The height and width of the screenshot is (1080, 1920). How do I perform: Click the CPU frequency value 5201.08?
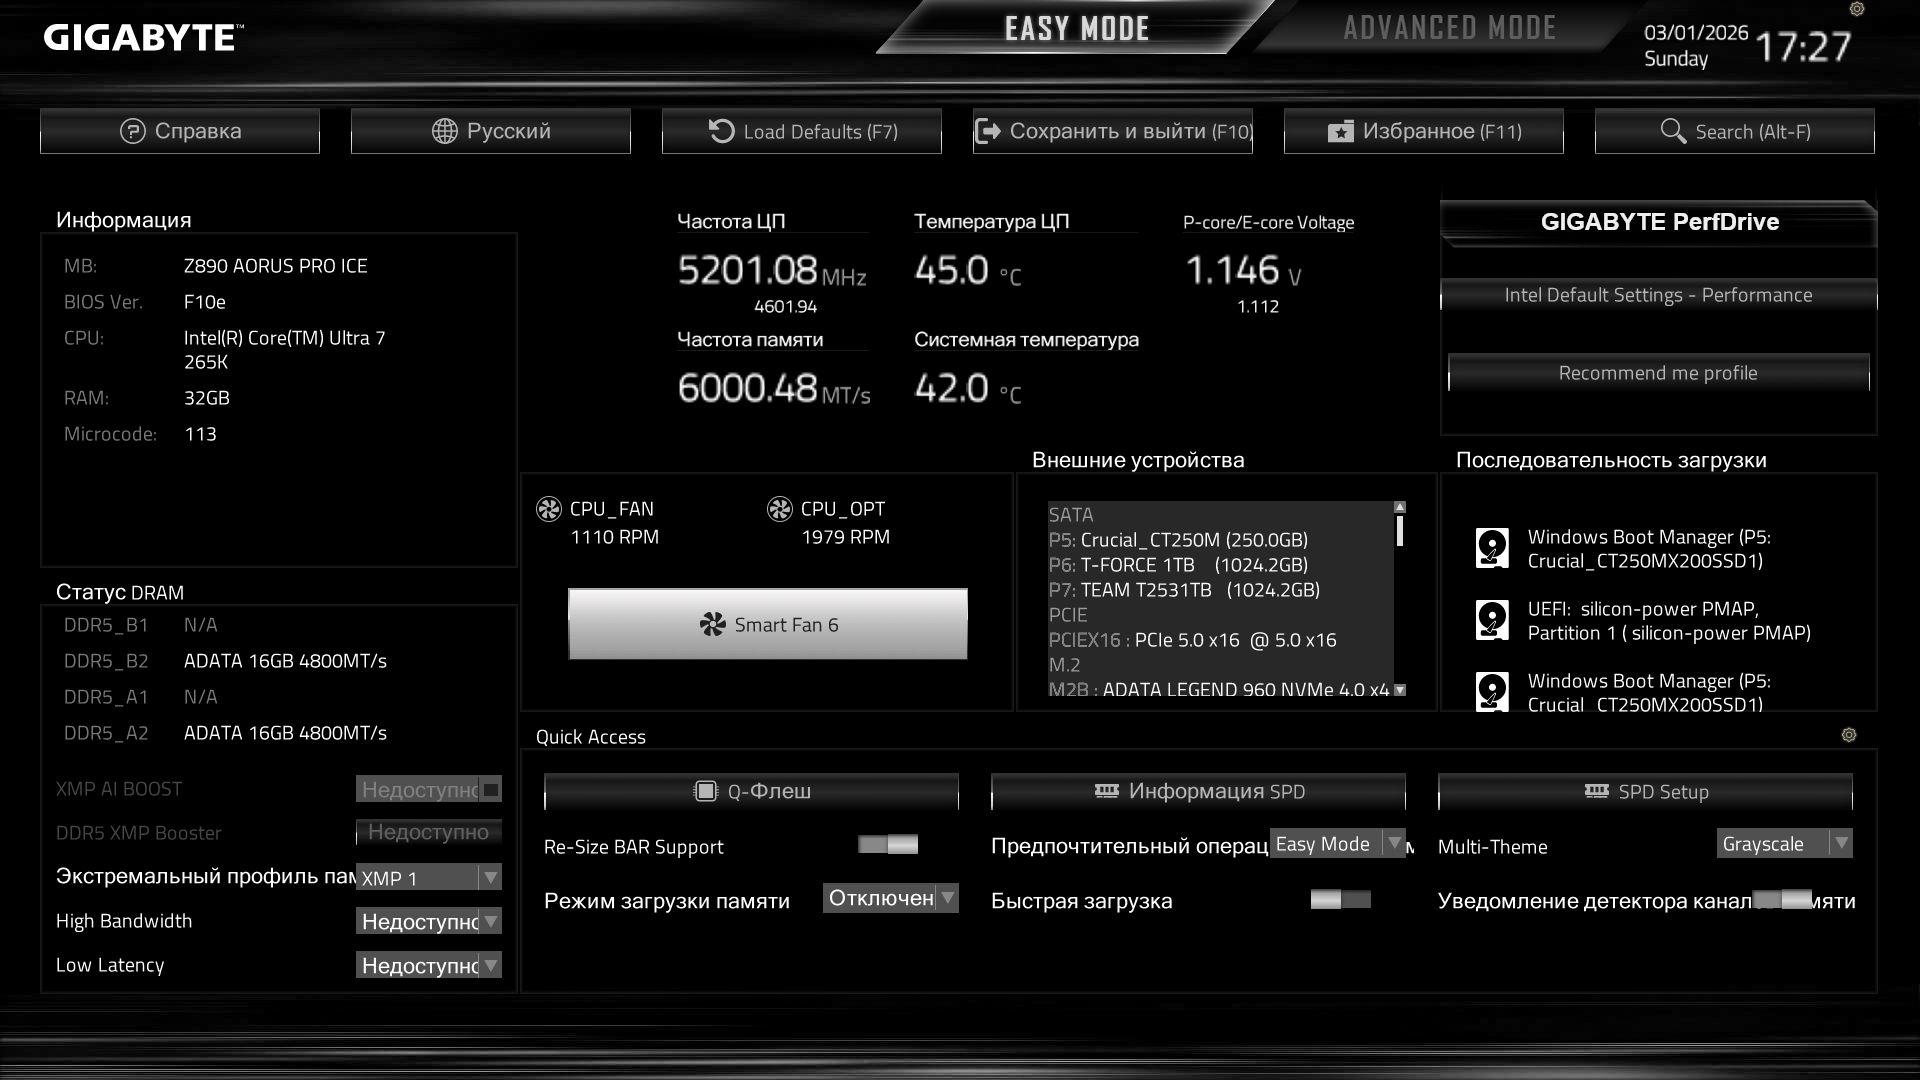click(748, 270)
